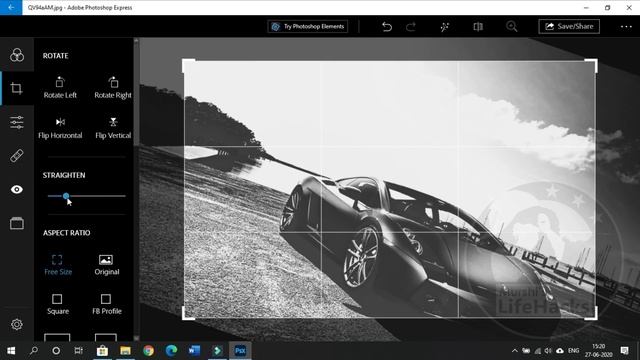Viewport: 640px width, 360px height.
Task: Open the Looks filters panel icon
Action: pos(17,55)
